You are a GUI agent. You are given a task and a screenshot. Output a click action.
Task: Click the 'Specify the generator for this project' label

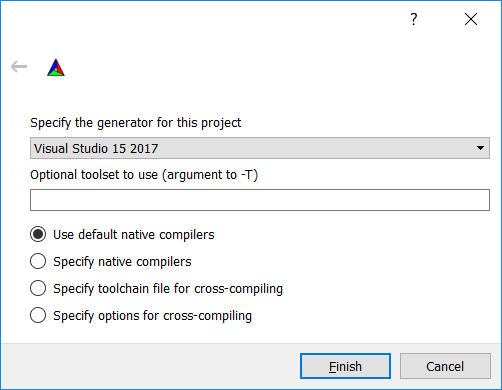click(135, 123)
